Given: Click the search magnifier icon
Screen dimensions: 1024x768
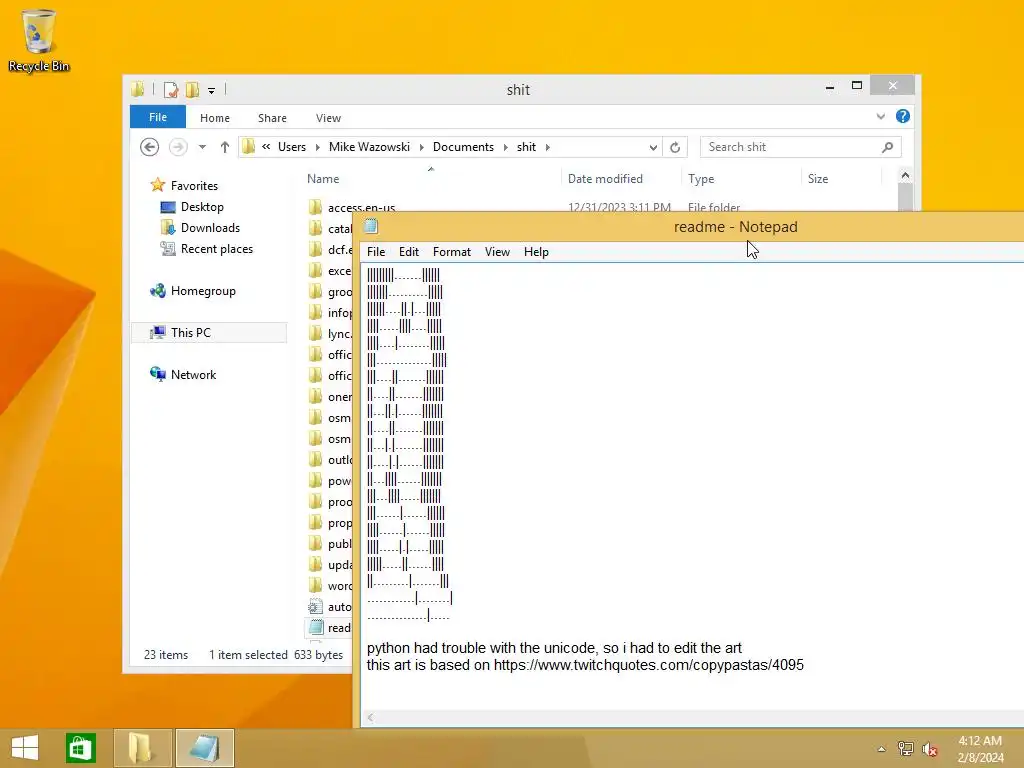Looking at the screenshot, I should tap(887, 147).
